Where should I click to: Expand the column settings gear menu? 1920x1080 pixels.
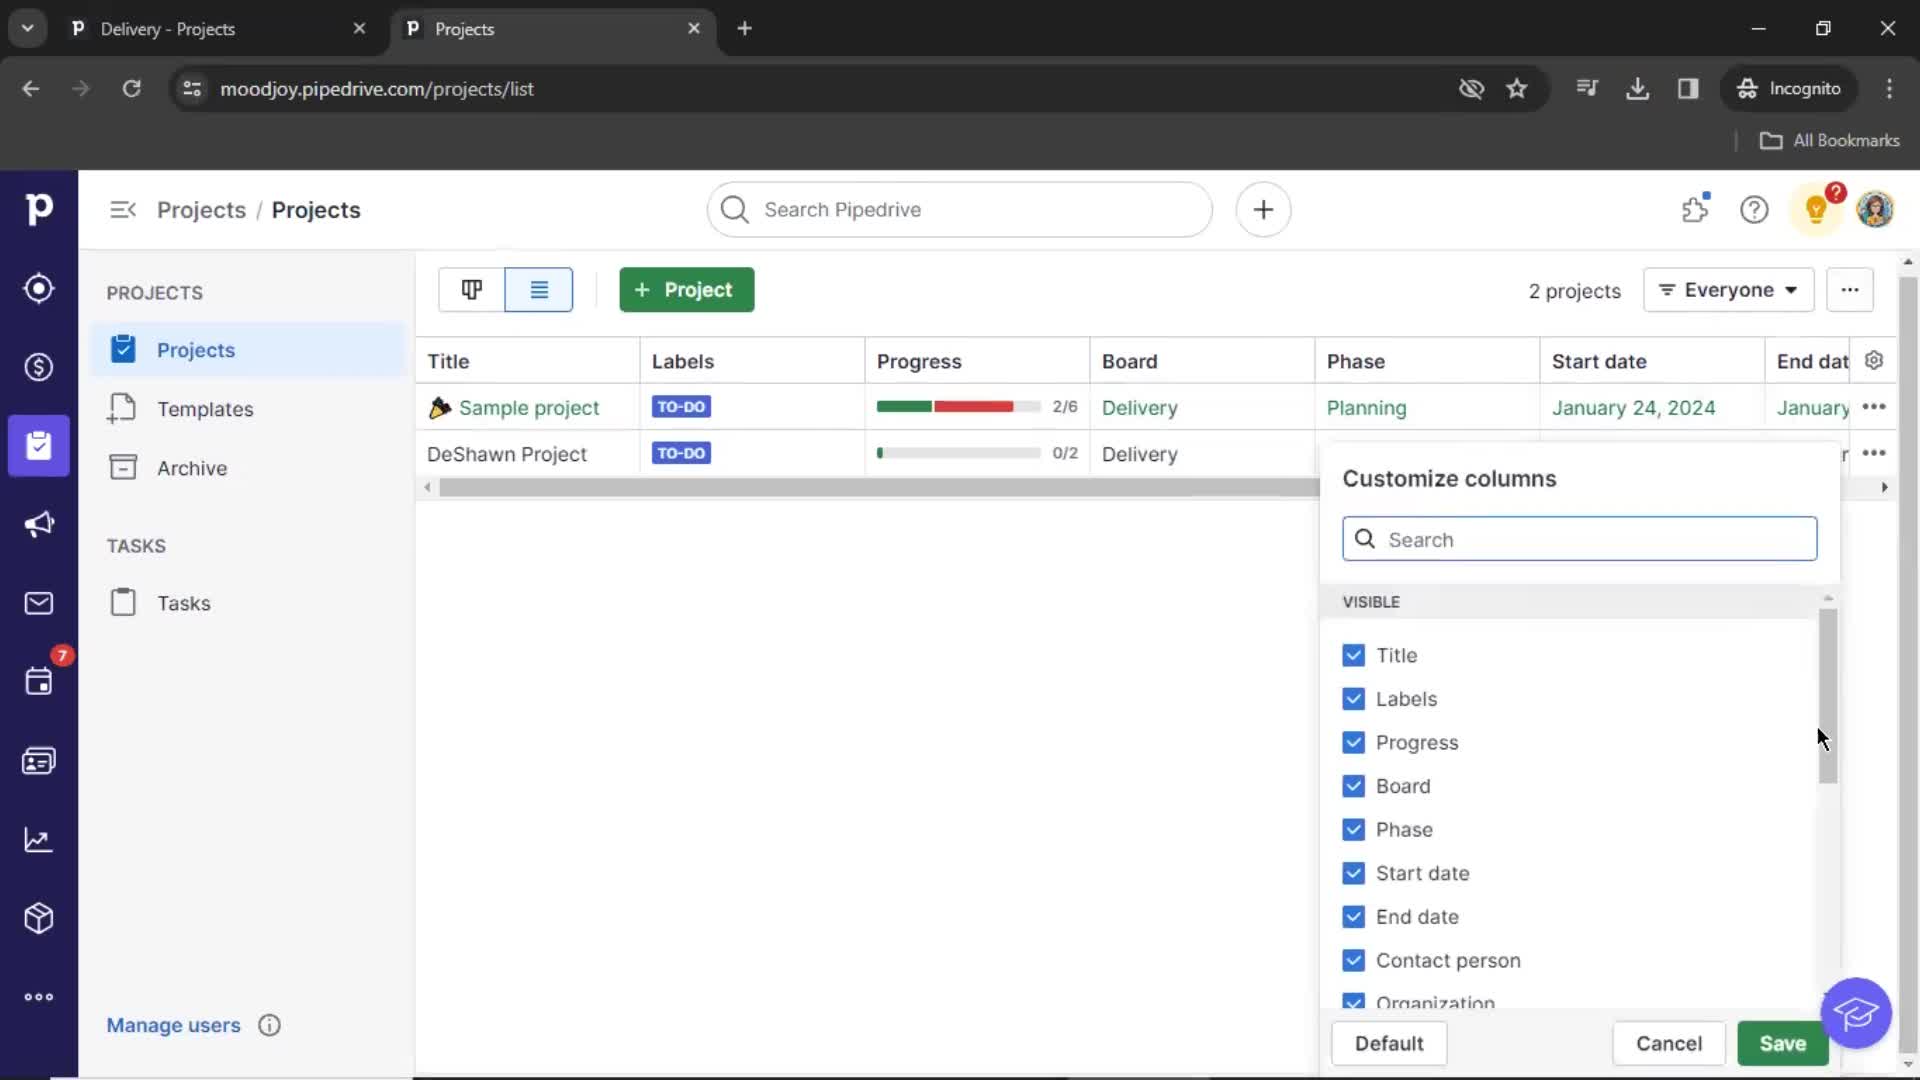1874,360
